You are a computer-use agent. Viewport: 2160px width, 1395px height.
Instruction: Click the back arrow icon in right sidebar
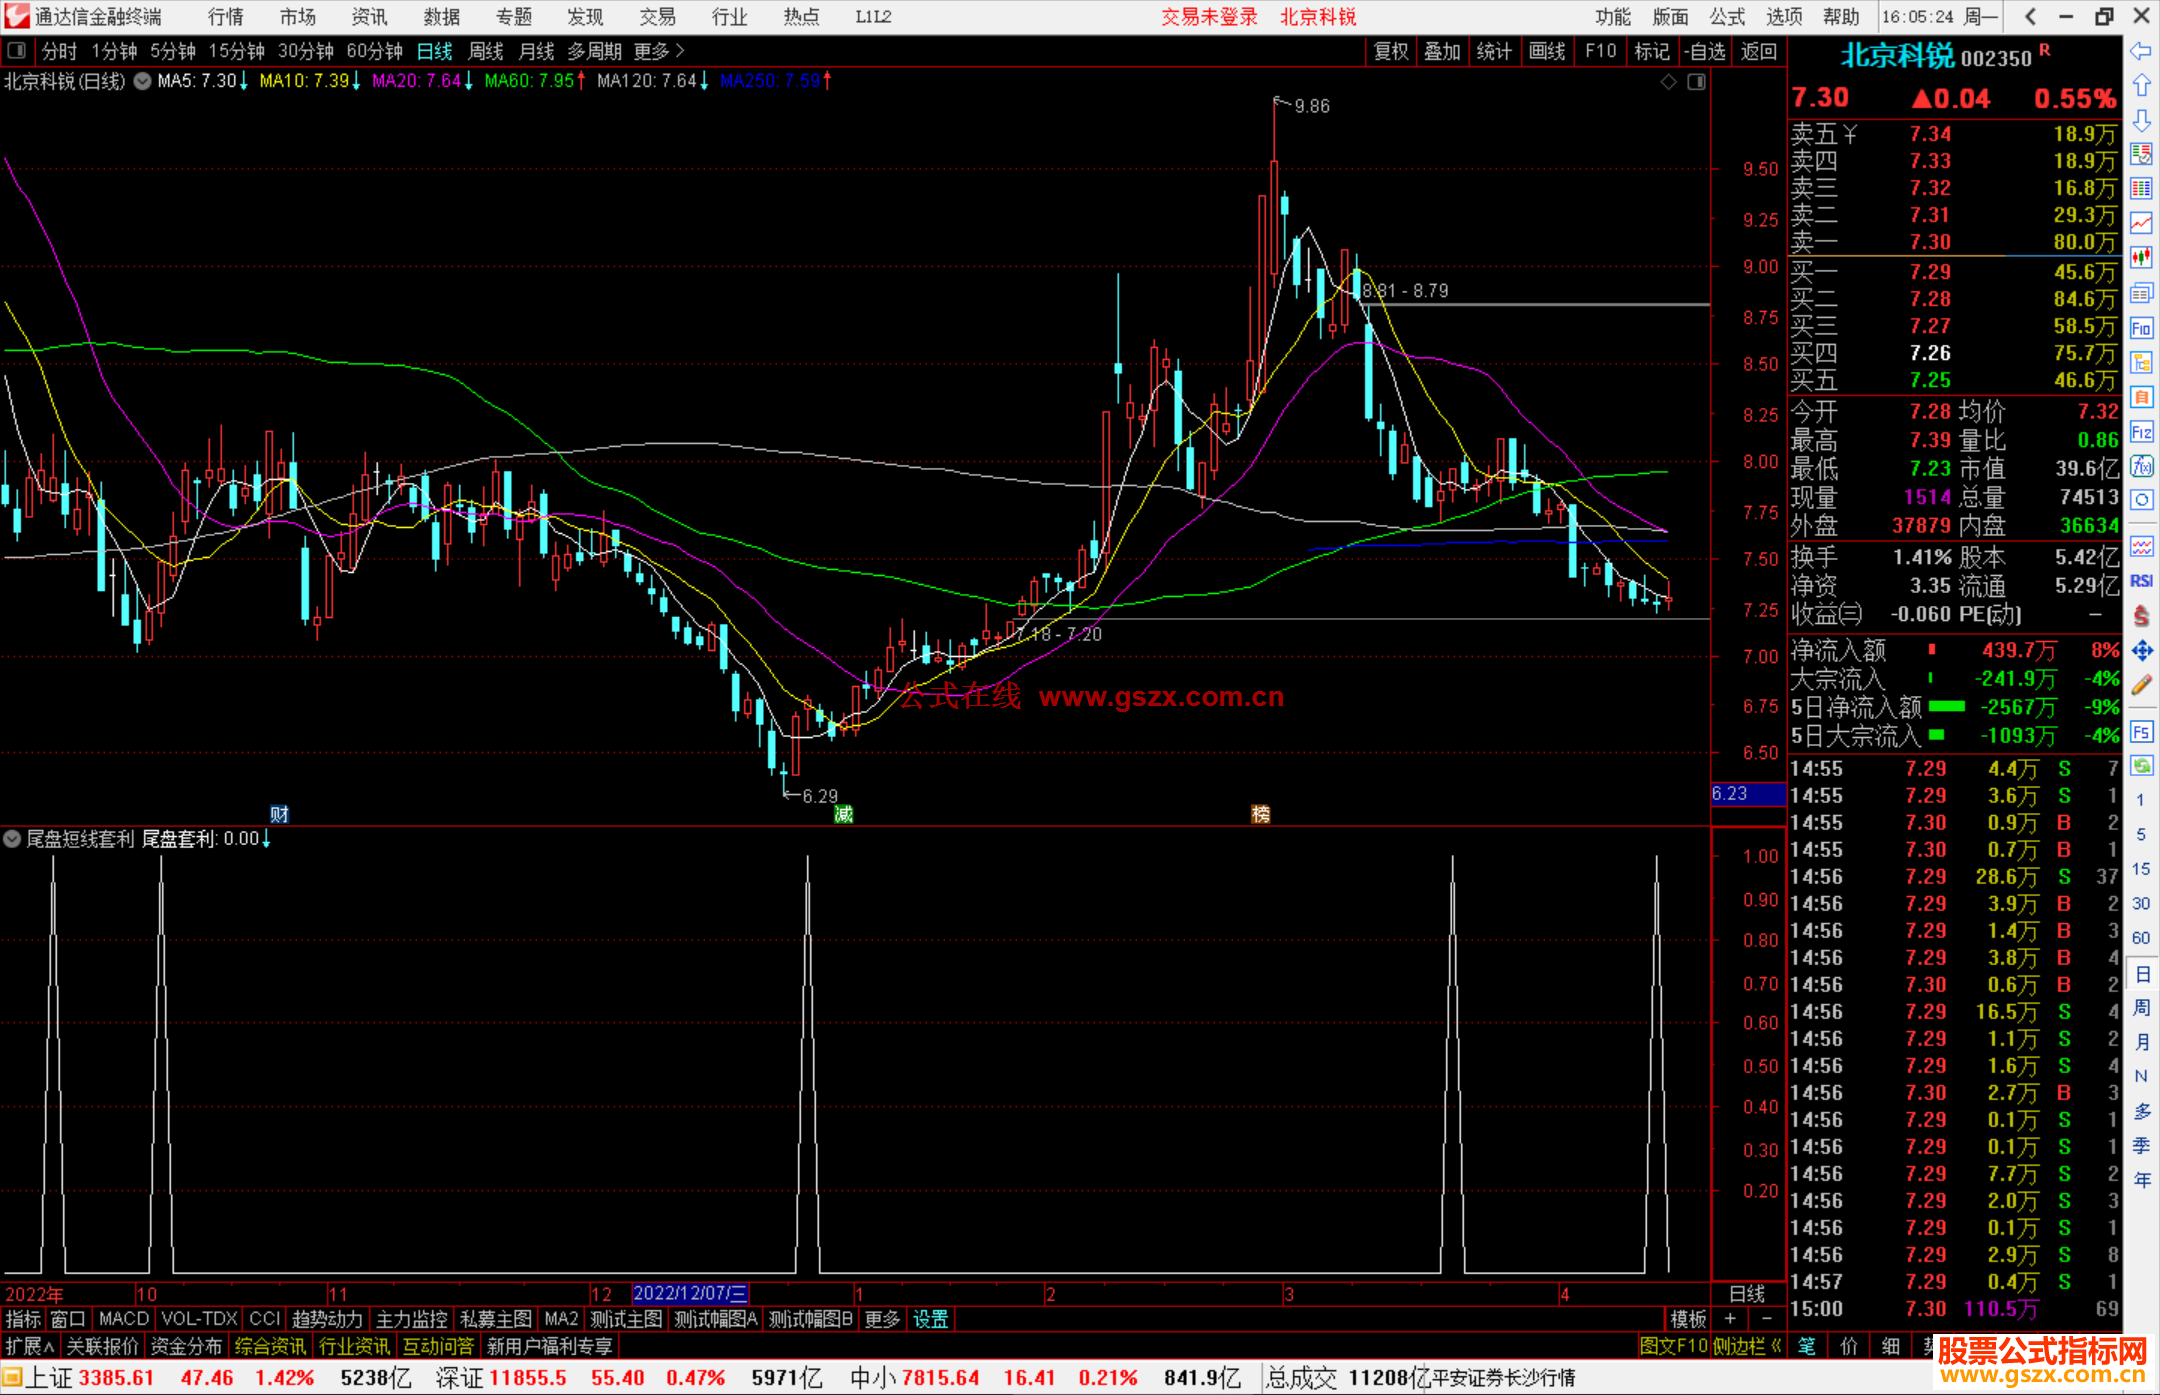coord(2141,51)
